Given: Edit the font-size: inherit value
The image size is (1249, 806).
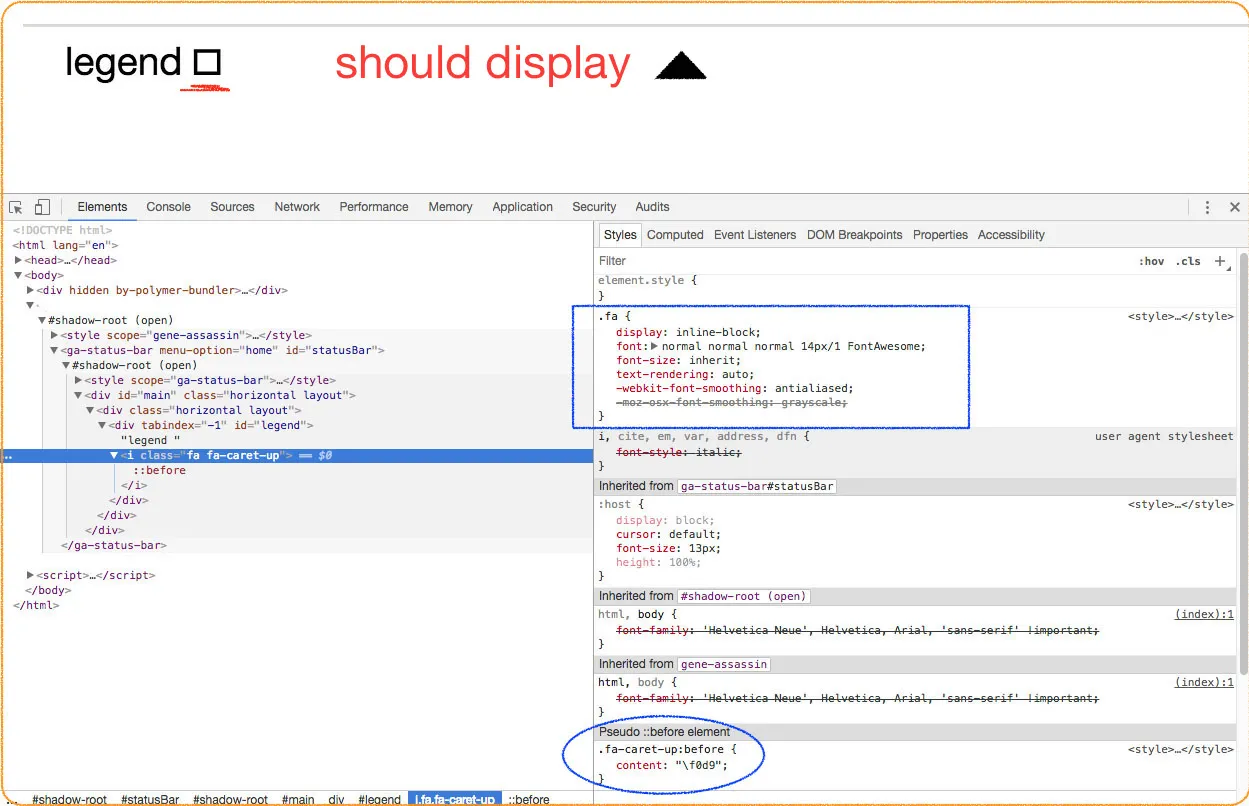Looking at the screenshot, I should [x=710, y=360].
